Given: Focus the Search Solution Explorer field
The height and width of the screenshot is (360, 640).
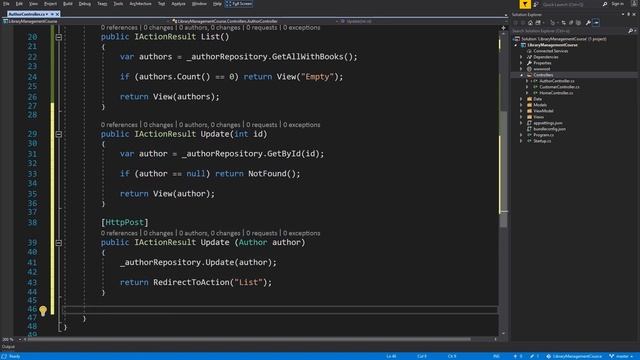Looking at the screenshot, I should coord(569,31).
